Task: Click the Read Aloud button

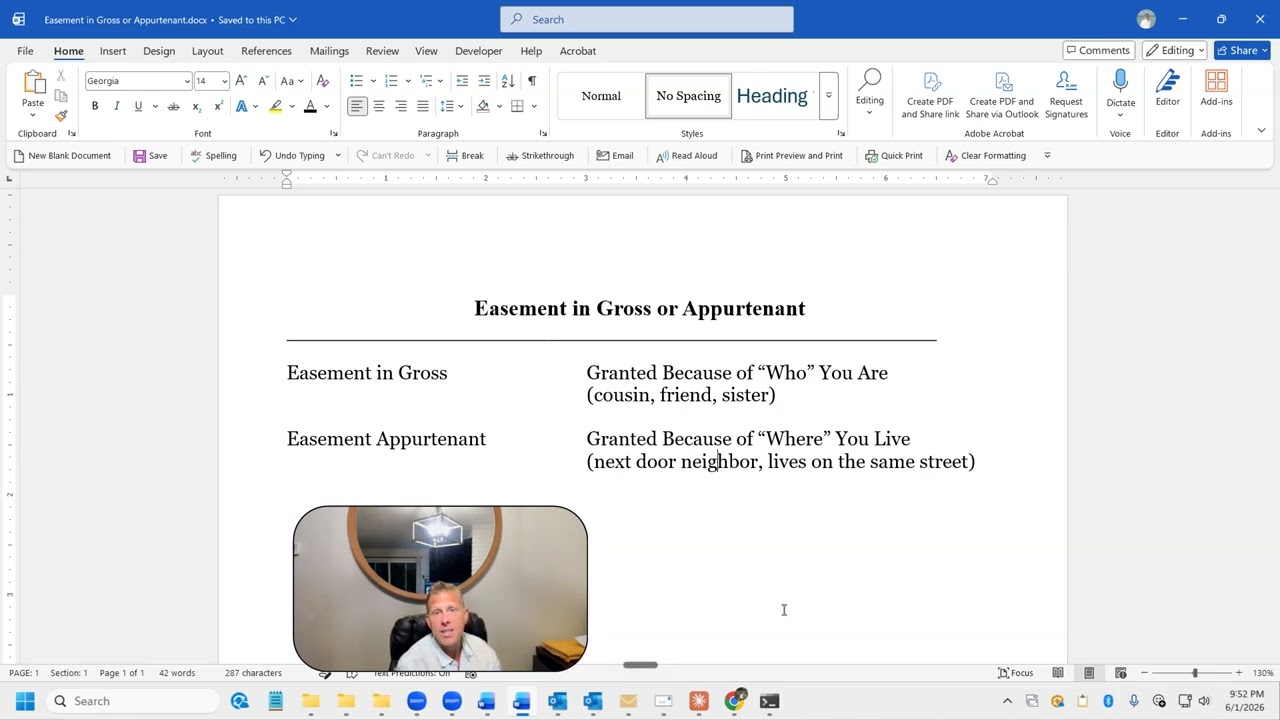Action: 687,156
